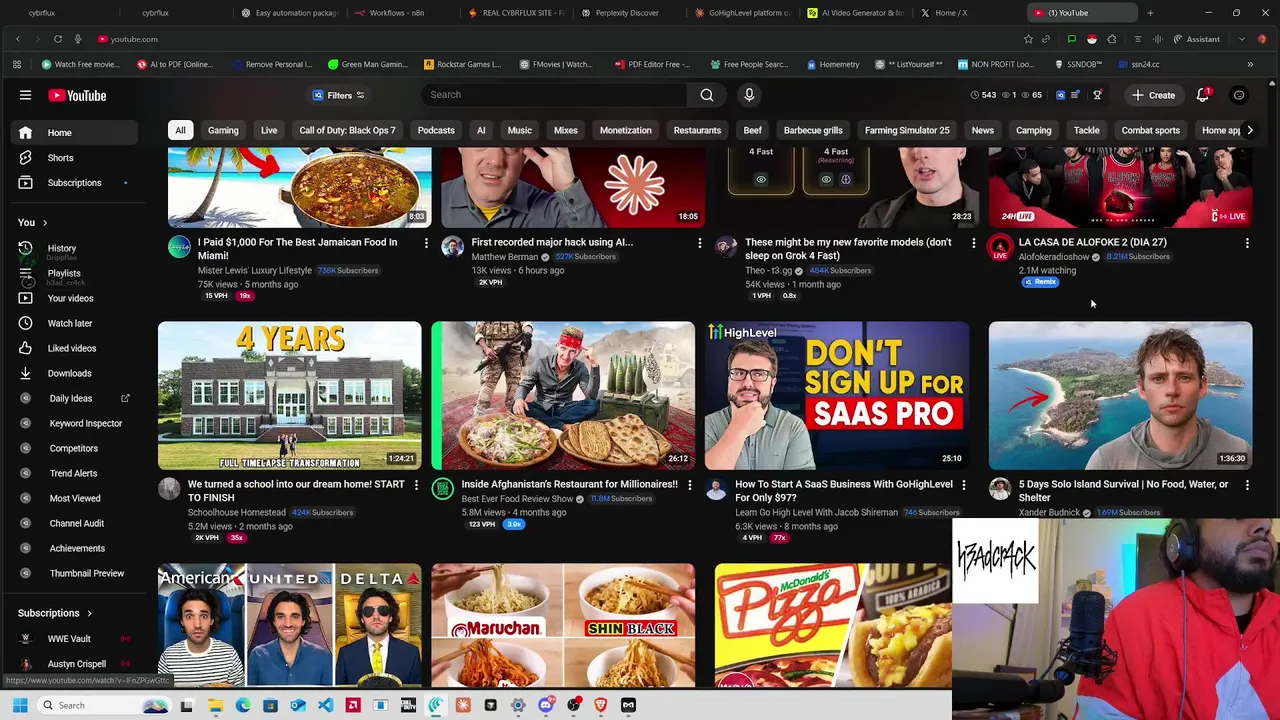Click the trophy extension icon in header
Screen dimensions: 1280x720
tap(1097, 95)
